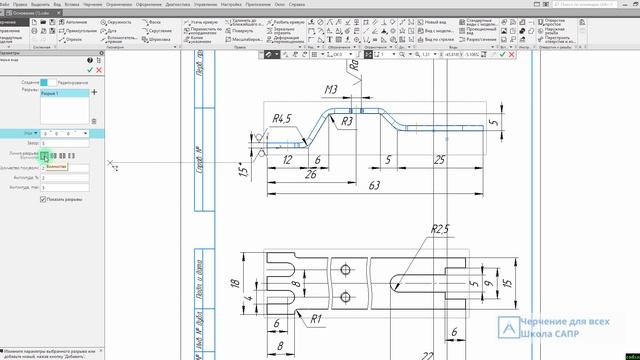Select the Отрезок line segment tool
Screen dimensions: 640x360
71,40
